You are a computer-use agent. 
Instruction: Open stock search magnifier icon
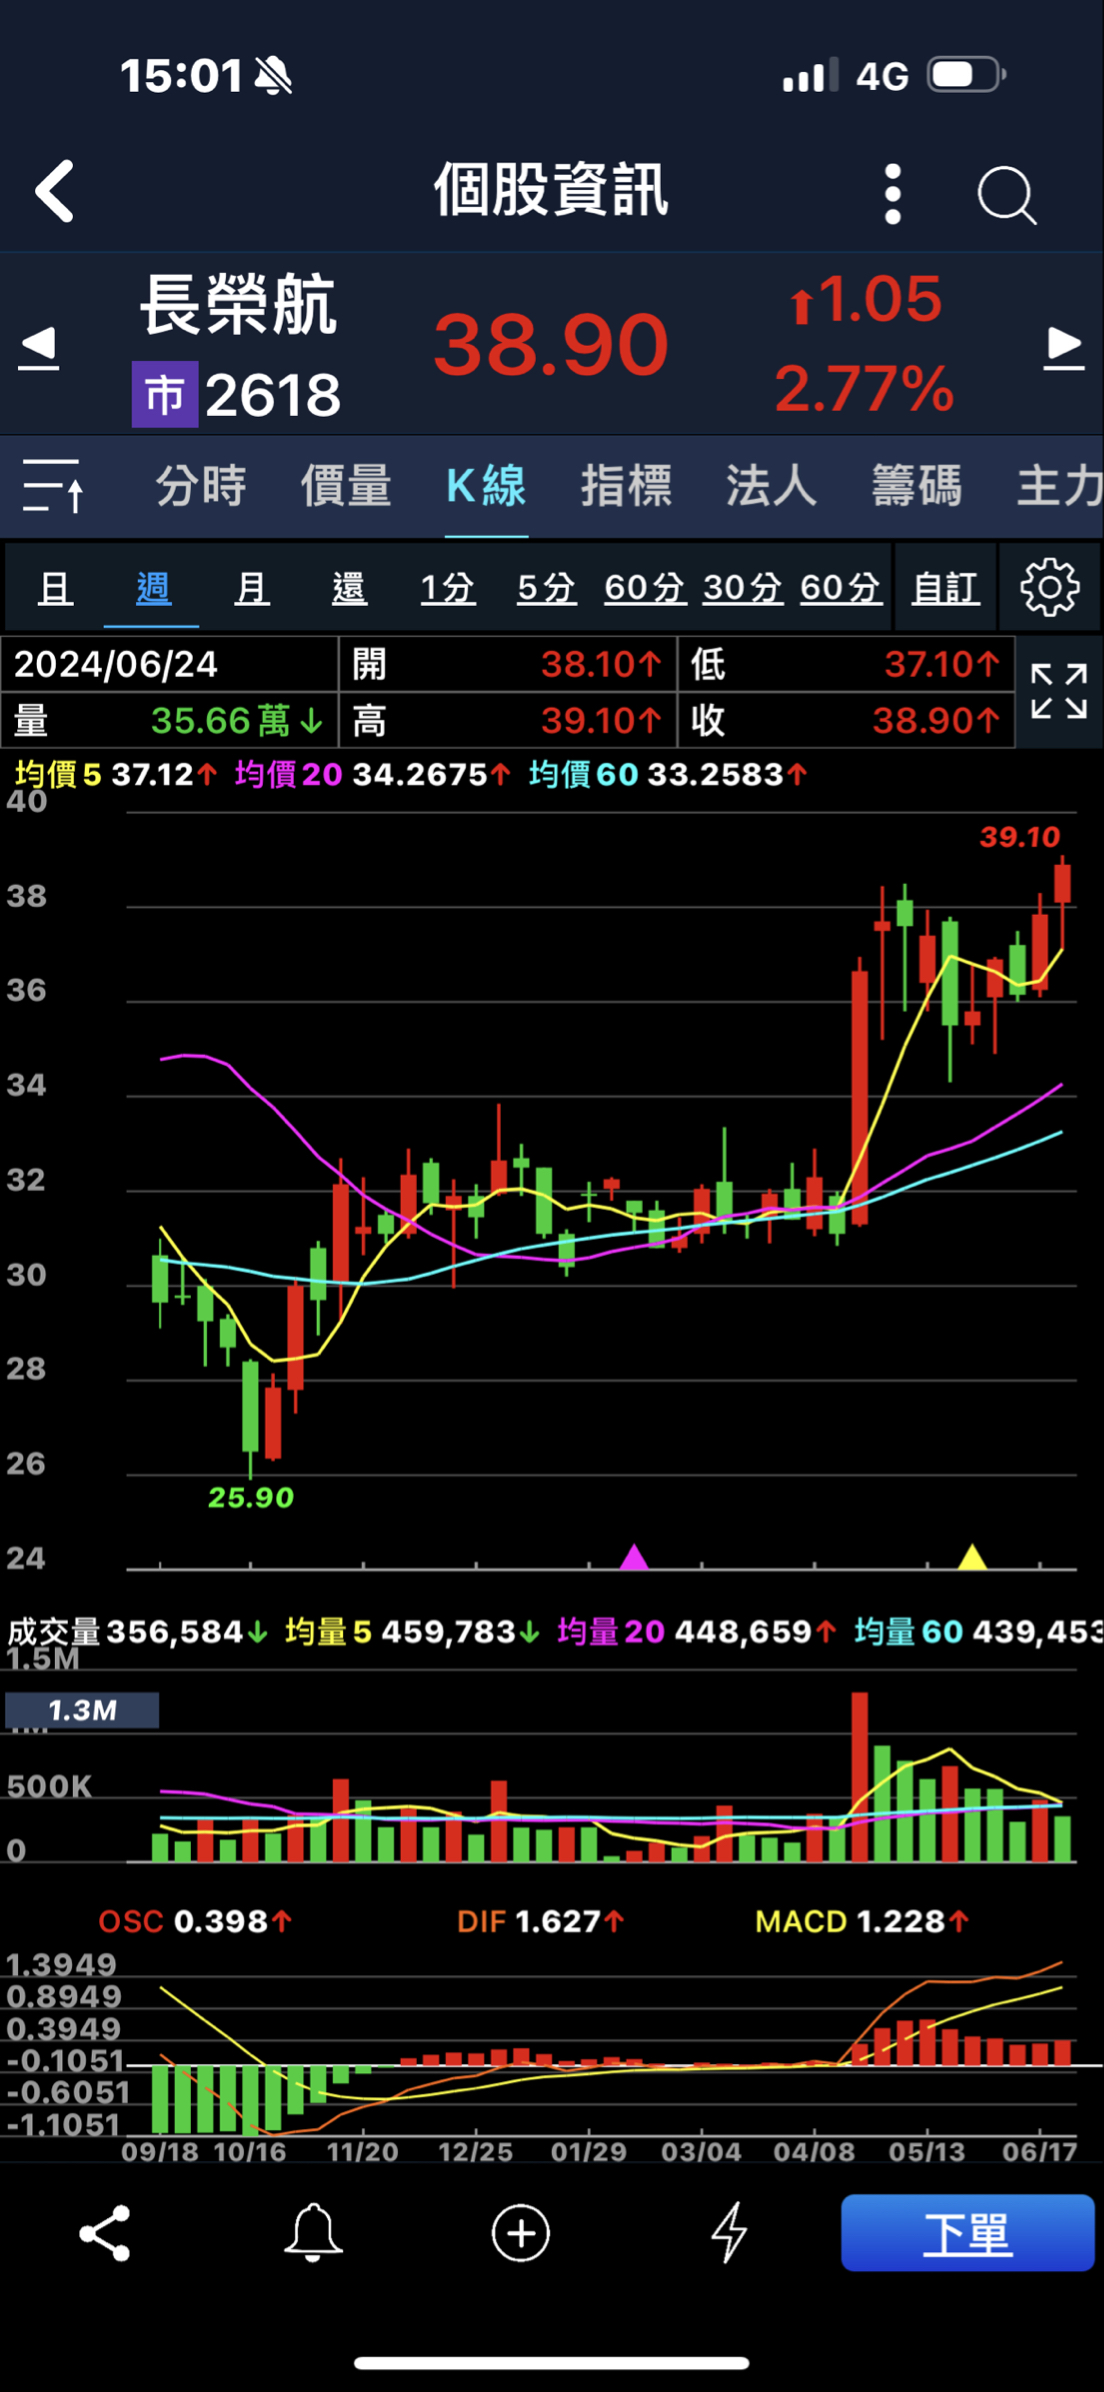point(1006,194)
